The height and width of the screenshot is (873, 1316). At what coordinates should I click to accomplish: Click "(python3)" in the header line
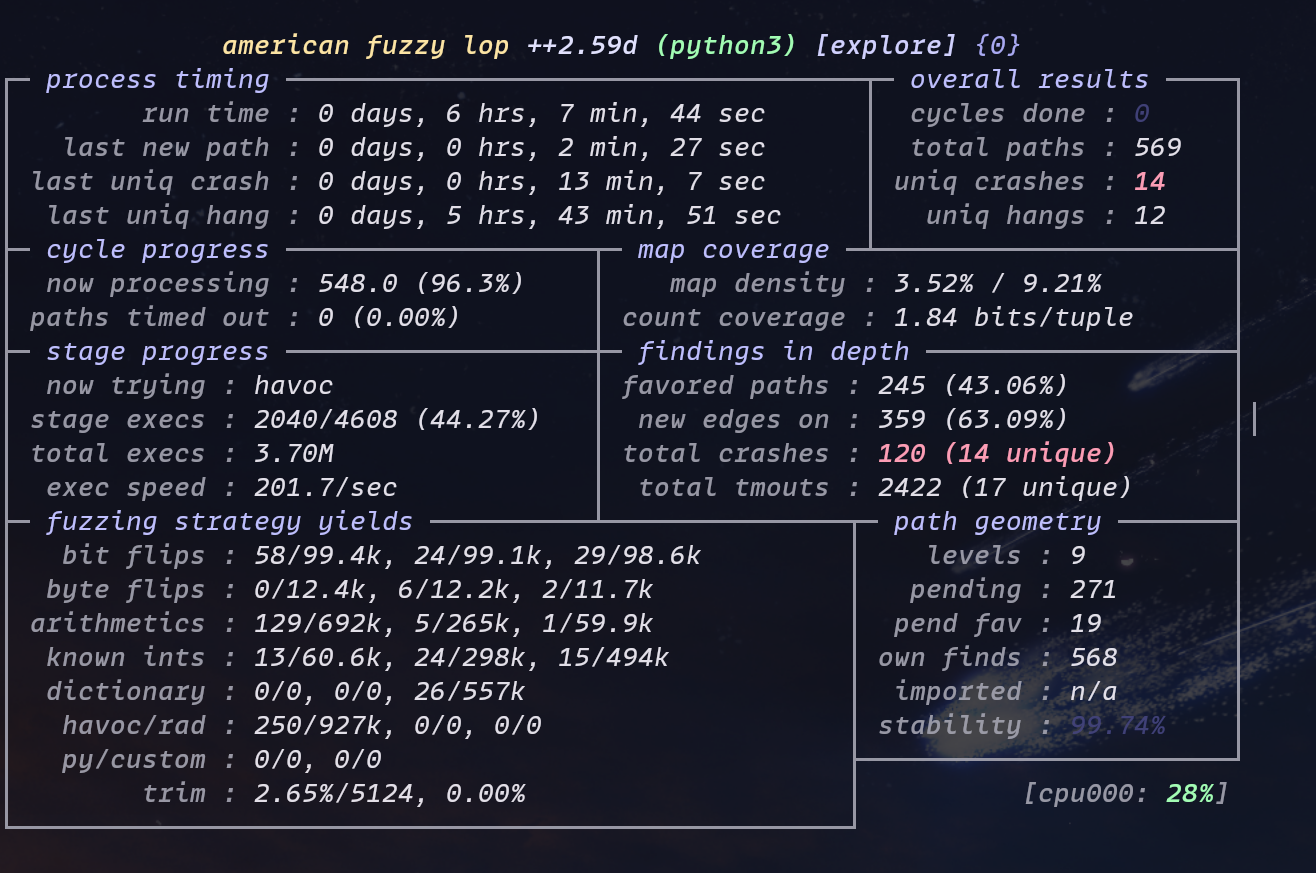[x=727, y=46]
